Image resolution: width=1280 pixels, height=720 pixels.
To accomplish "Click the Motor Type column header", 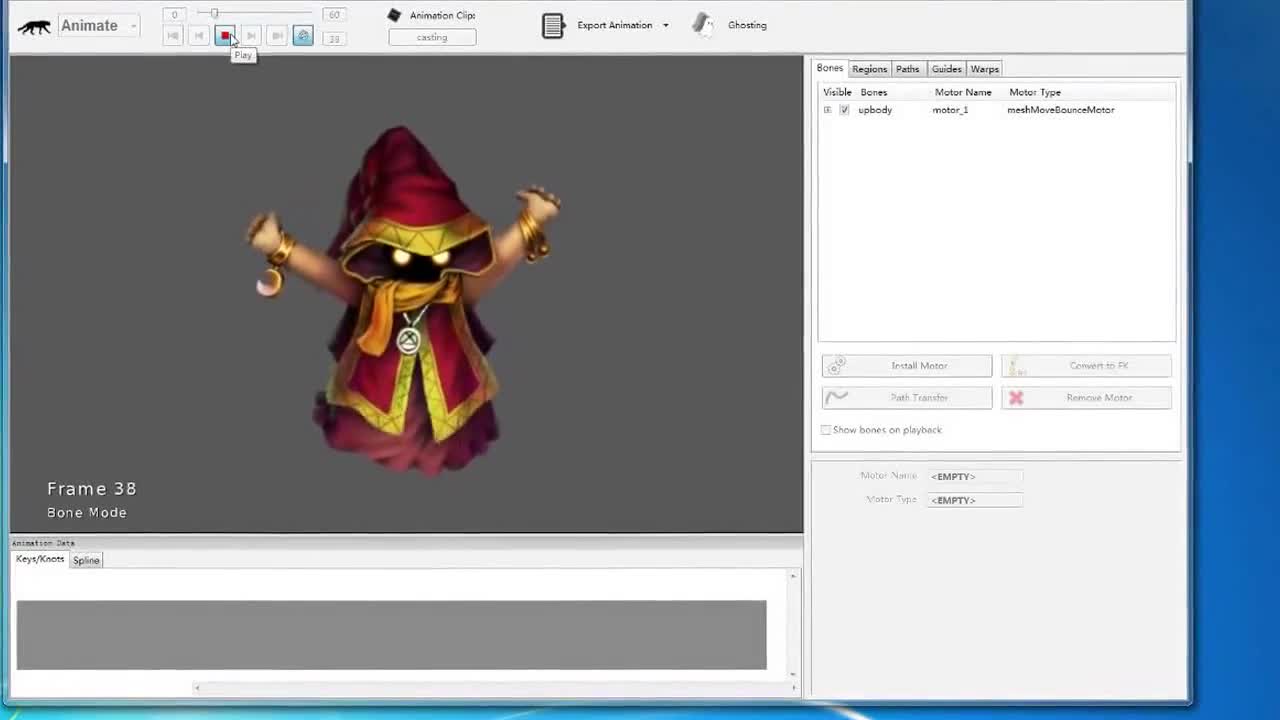I will (x=1035, y=92).
